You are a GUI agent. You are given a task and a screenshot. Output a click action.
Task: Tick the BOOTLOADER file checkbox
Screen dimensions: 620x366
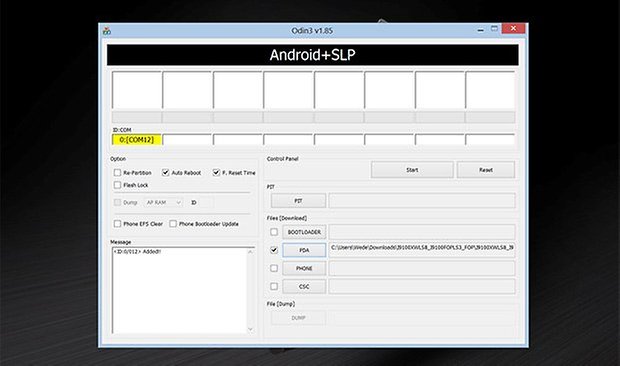274,232
